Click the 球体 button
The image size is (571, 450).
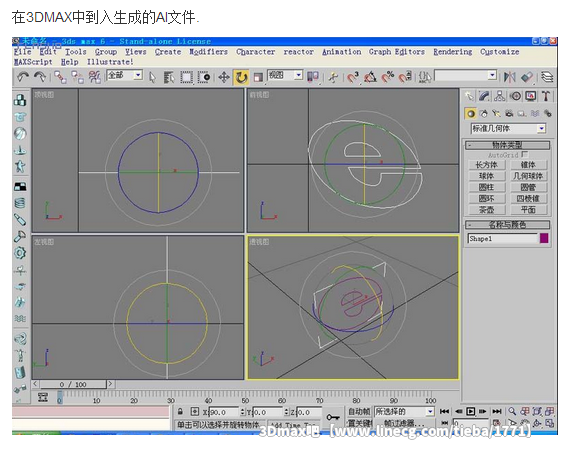[487, 176]
